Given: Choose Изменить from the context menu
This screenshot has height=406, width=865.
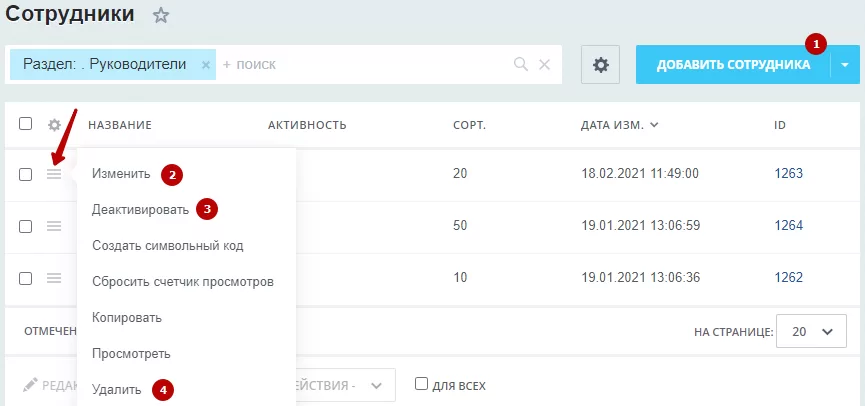Looking at the screenshot, I should (x=121, y=174).
